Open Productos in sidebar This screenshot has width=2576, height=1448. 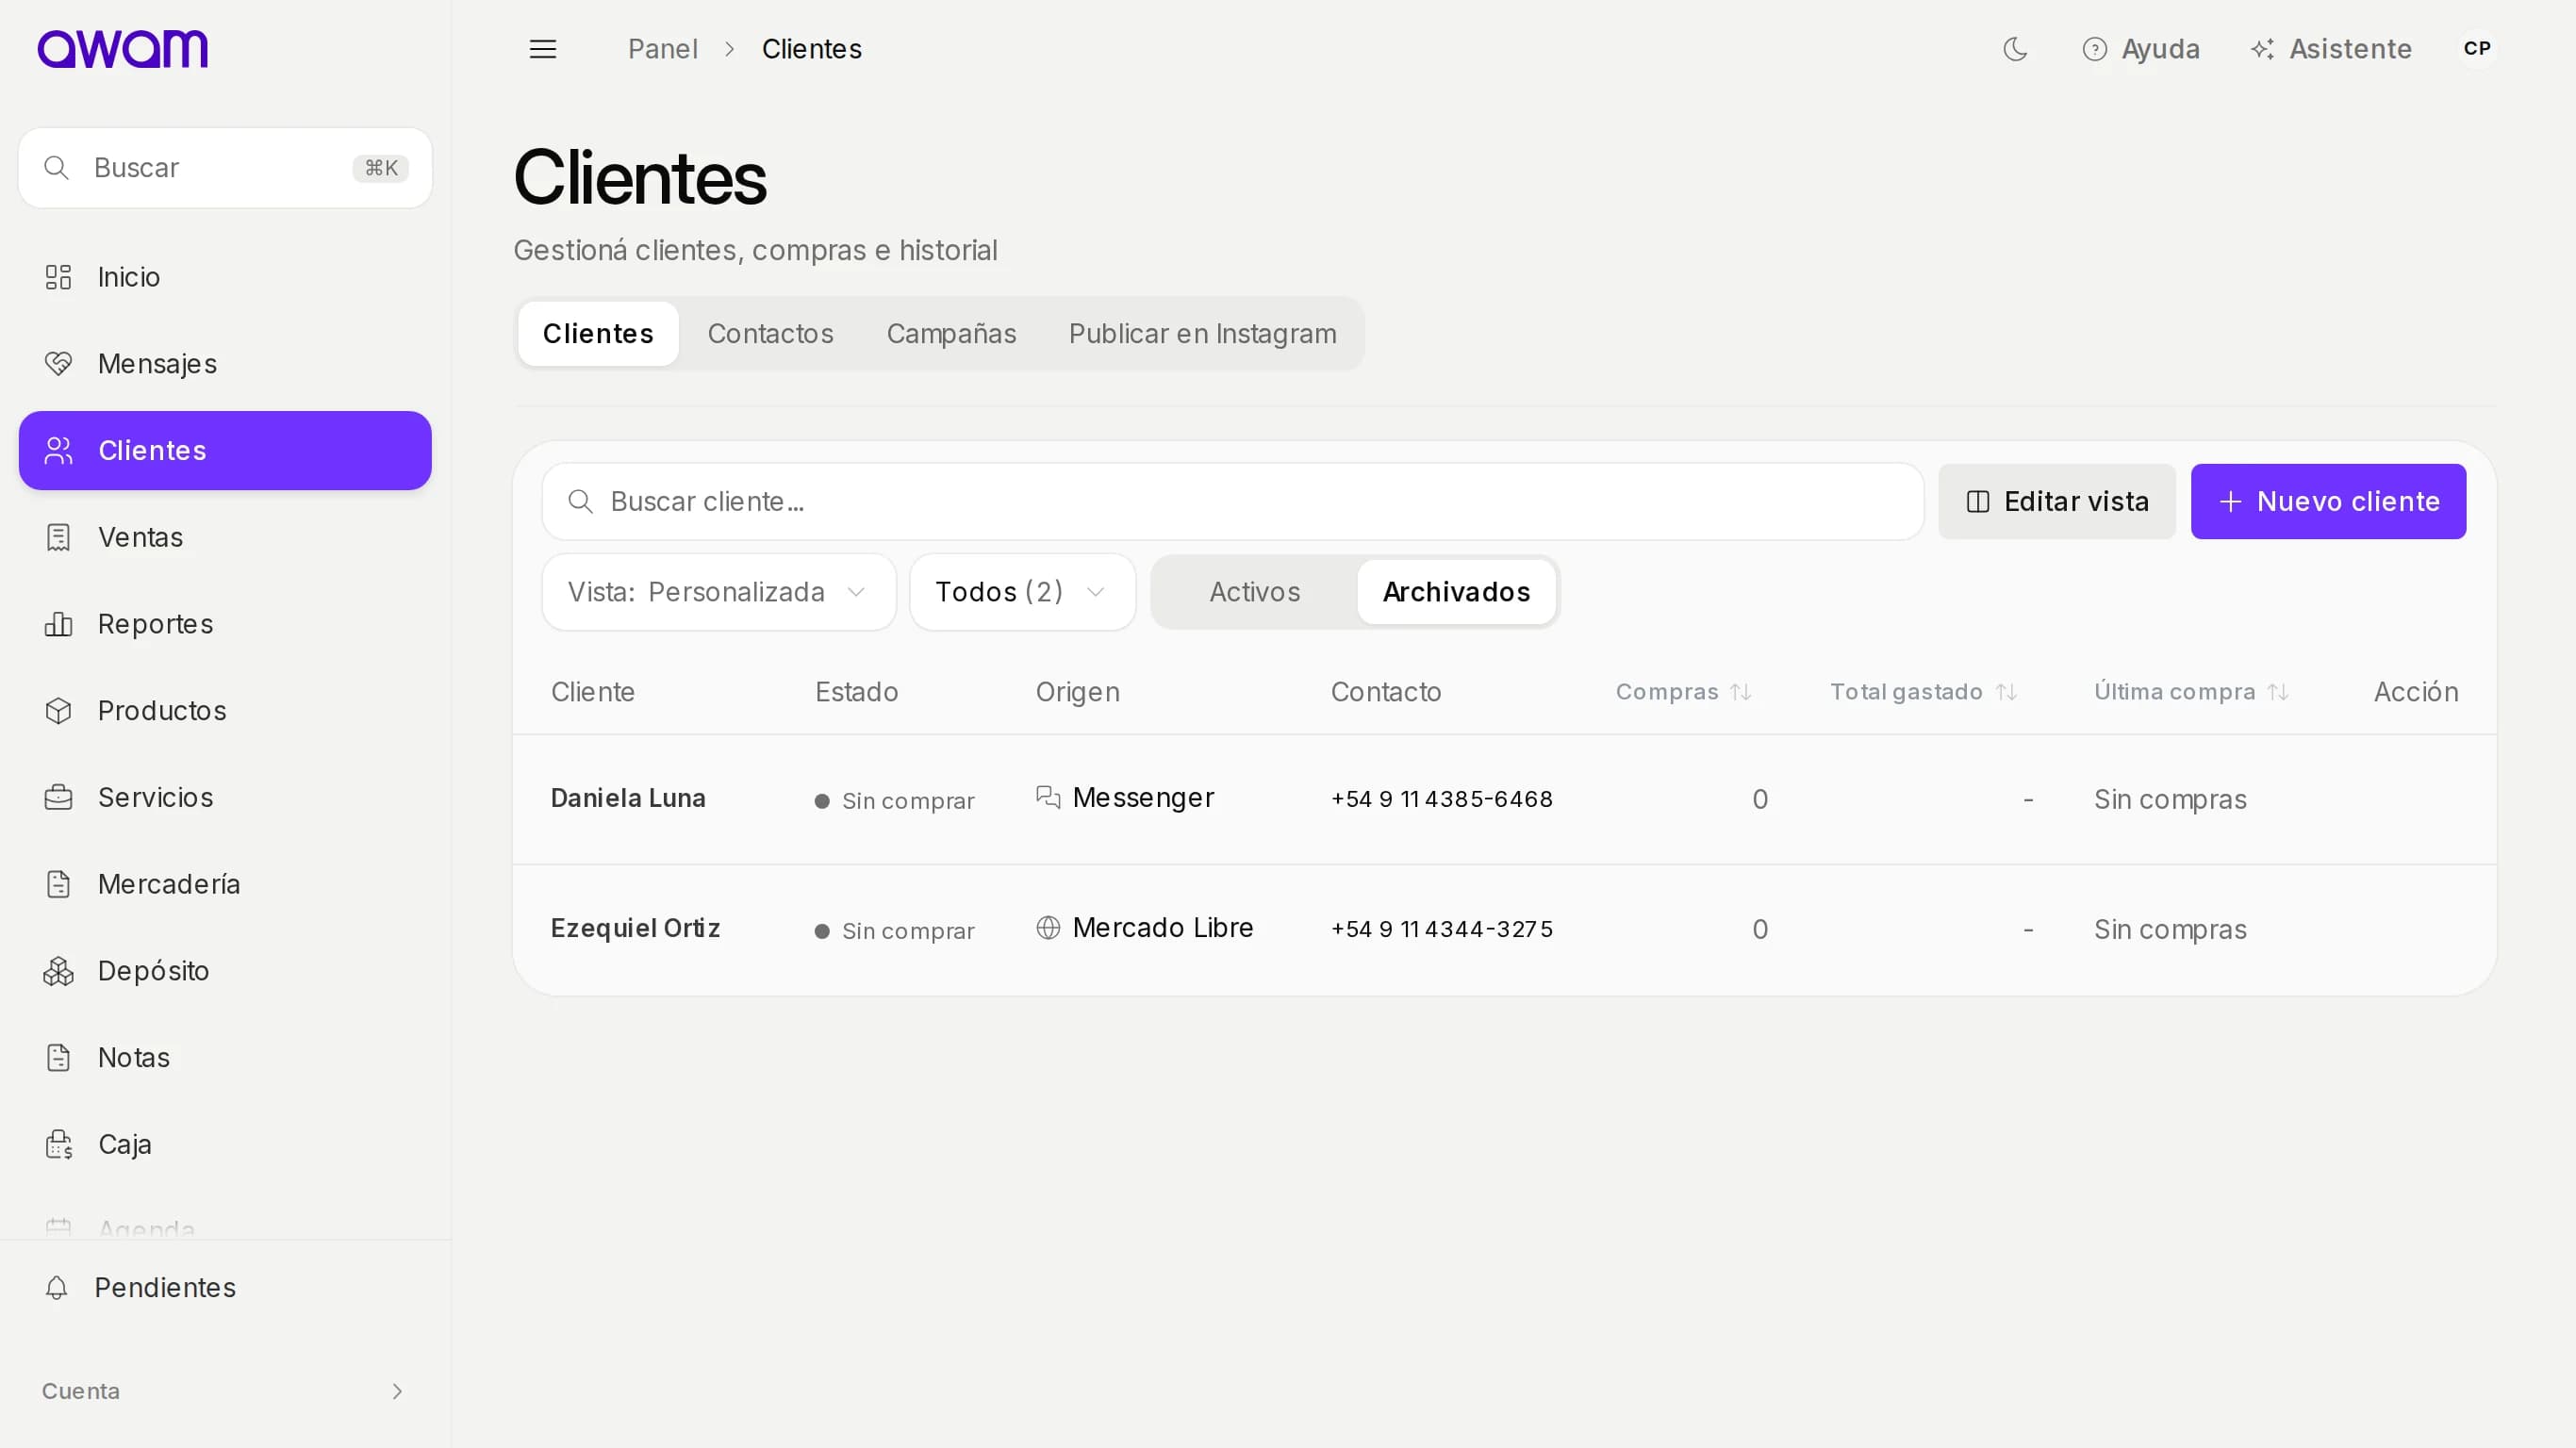[225, 711]
